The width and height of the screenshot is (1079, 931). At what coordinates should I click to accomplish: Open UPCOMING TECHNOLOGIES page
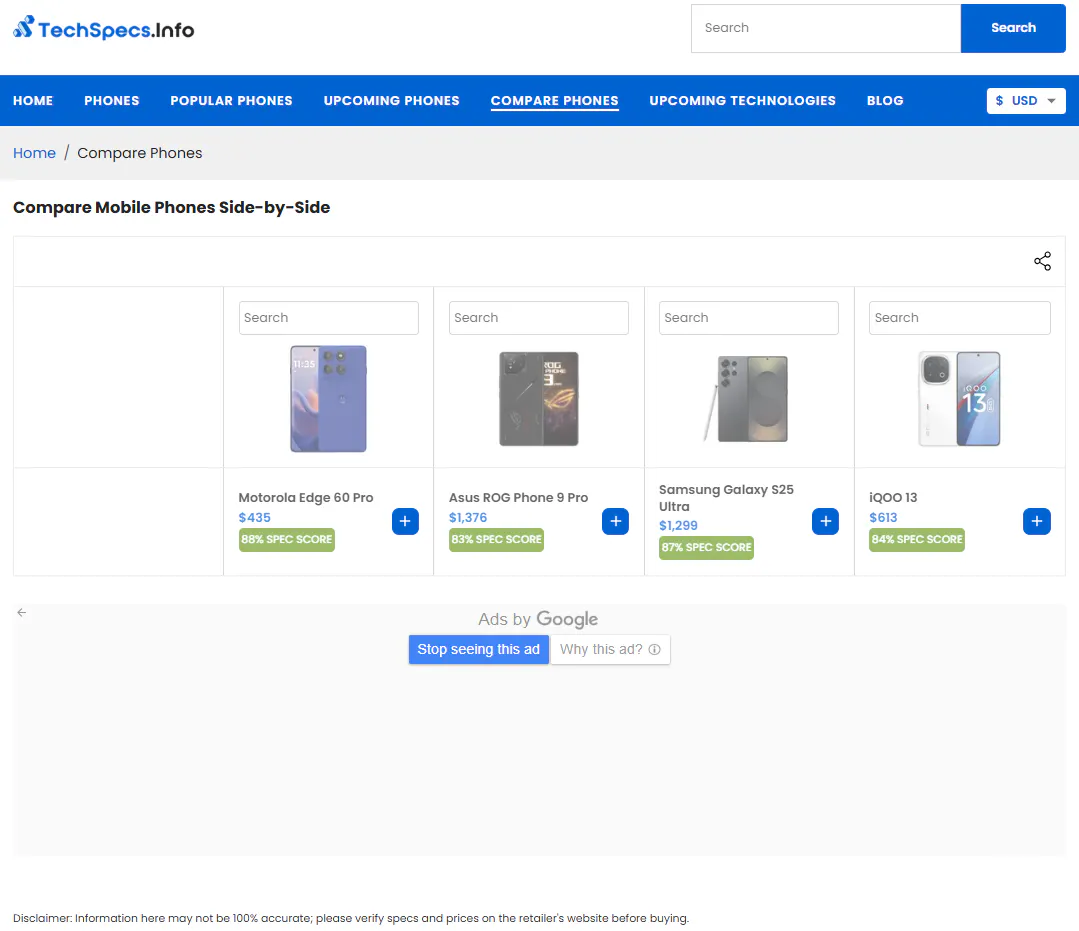(x=743, y=100)
